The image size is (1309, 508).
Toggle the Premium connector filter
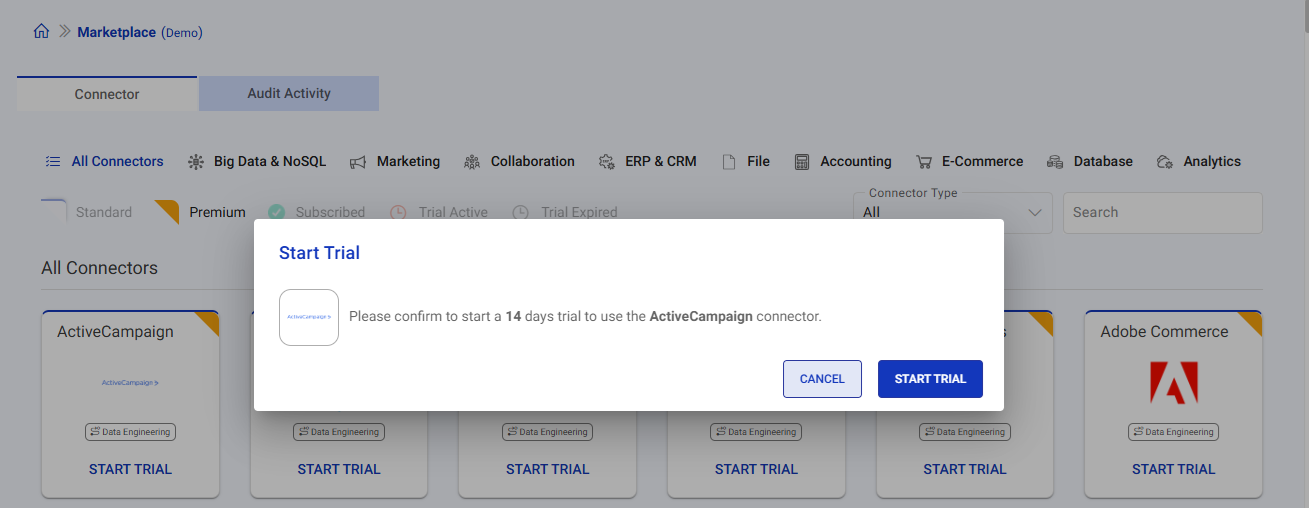[201, 212]
